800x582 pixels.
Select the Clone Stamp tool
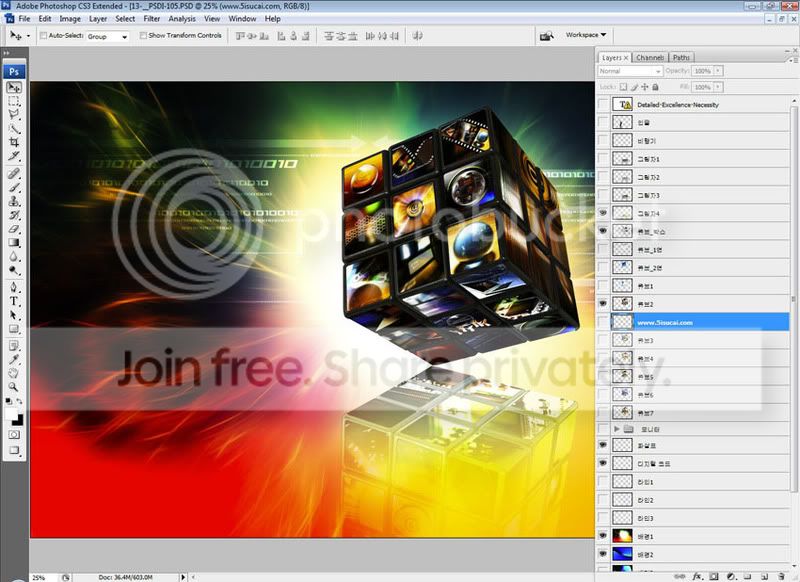14,201
